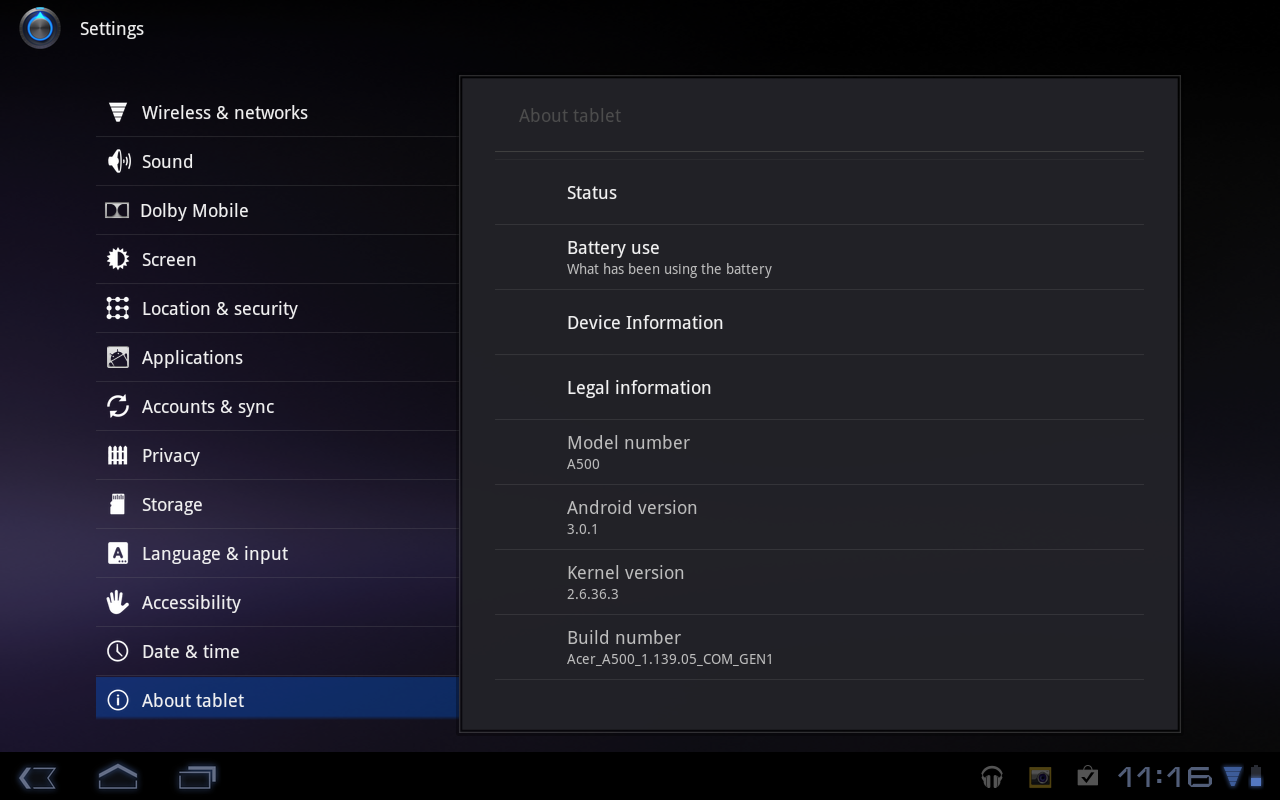Tap the Screen brightness icon
The height and width of the screenshot is (800, 1280).
point(118,259)
